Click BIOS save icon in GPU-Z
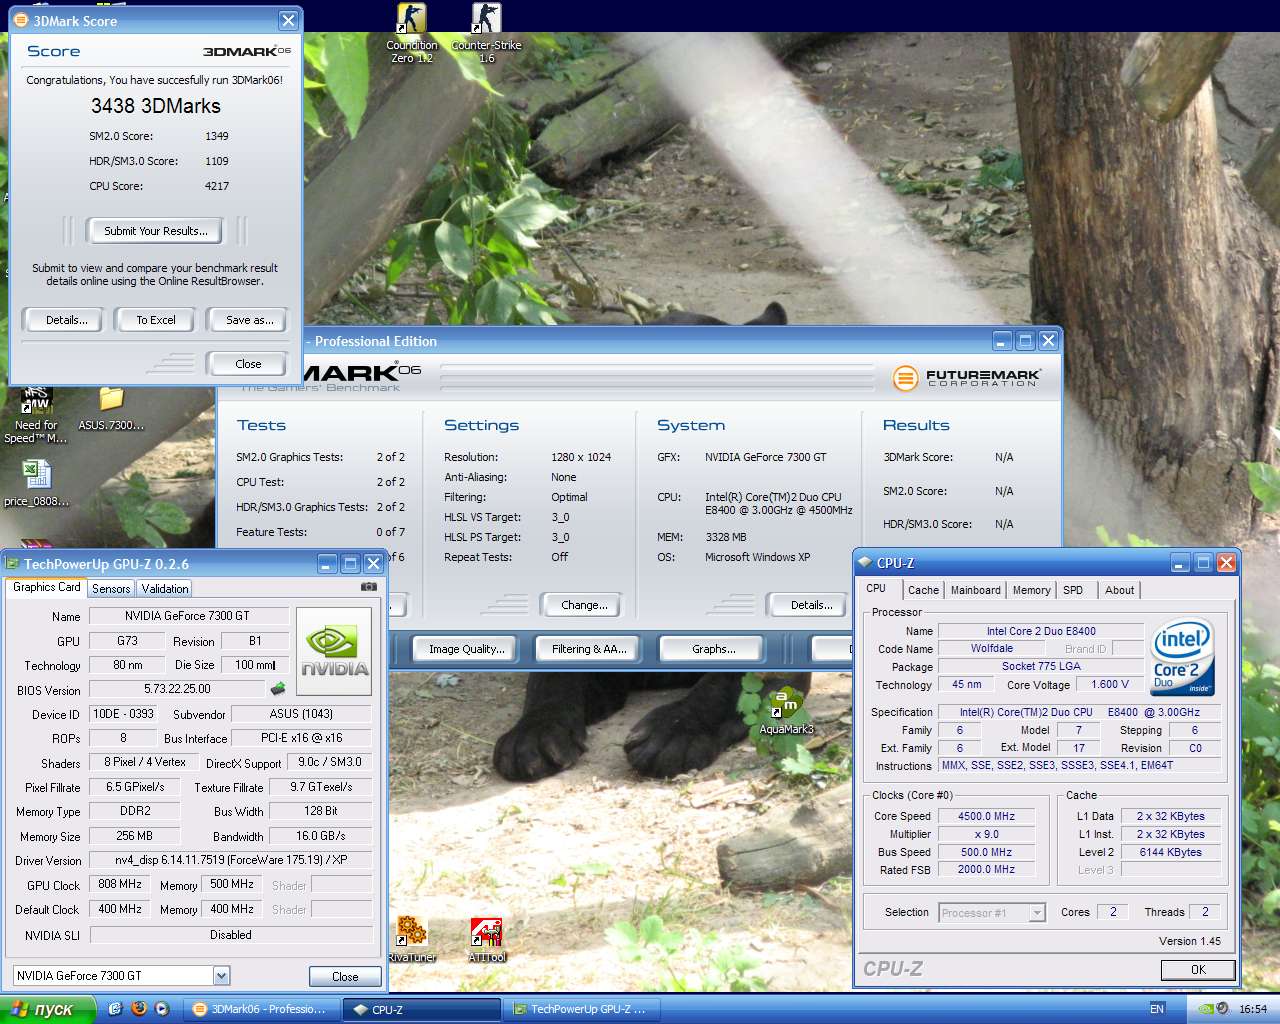1280x1024 pixels. tap(278, 688)
